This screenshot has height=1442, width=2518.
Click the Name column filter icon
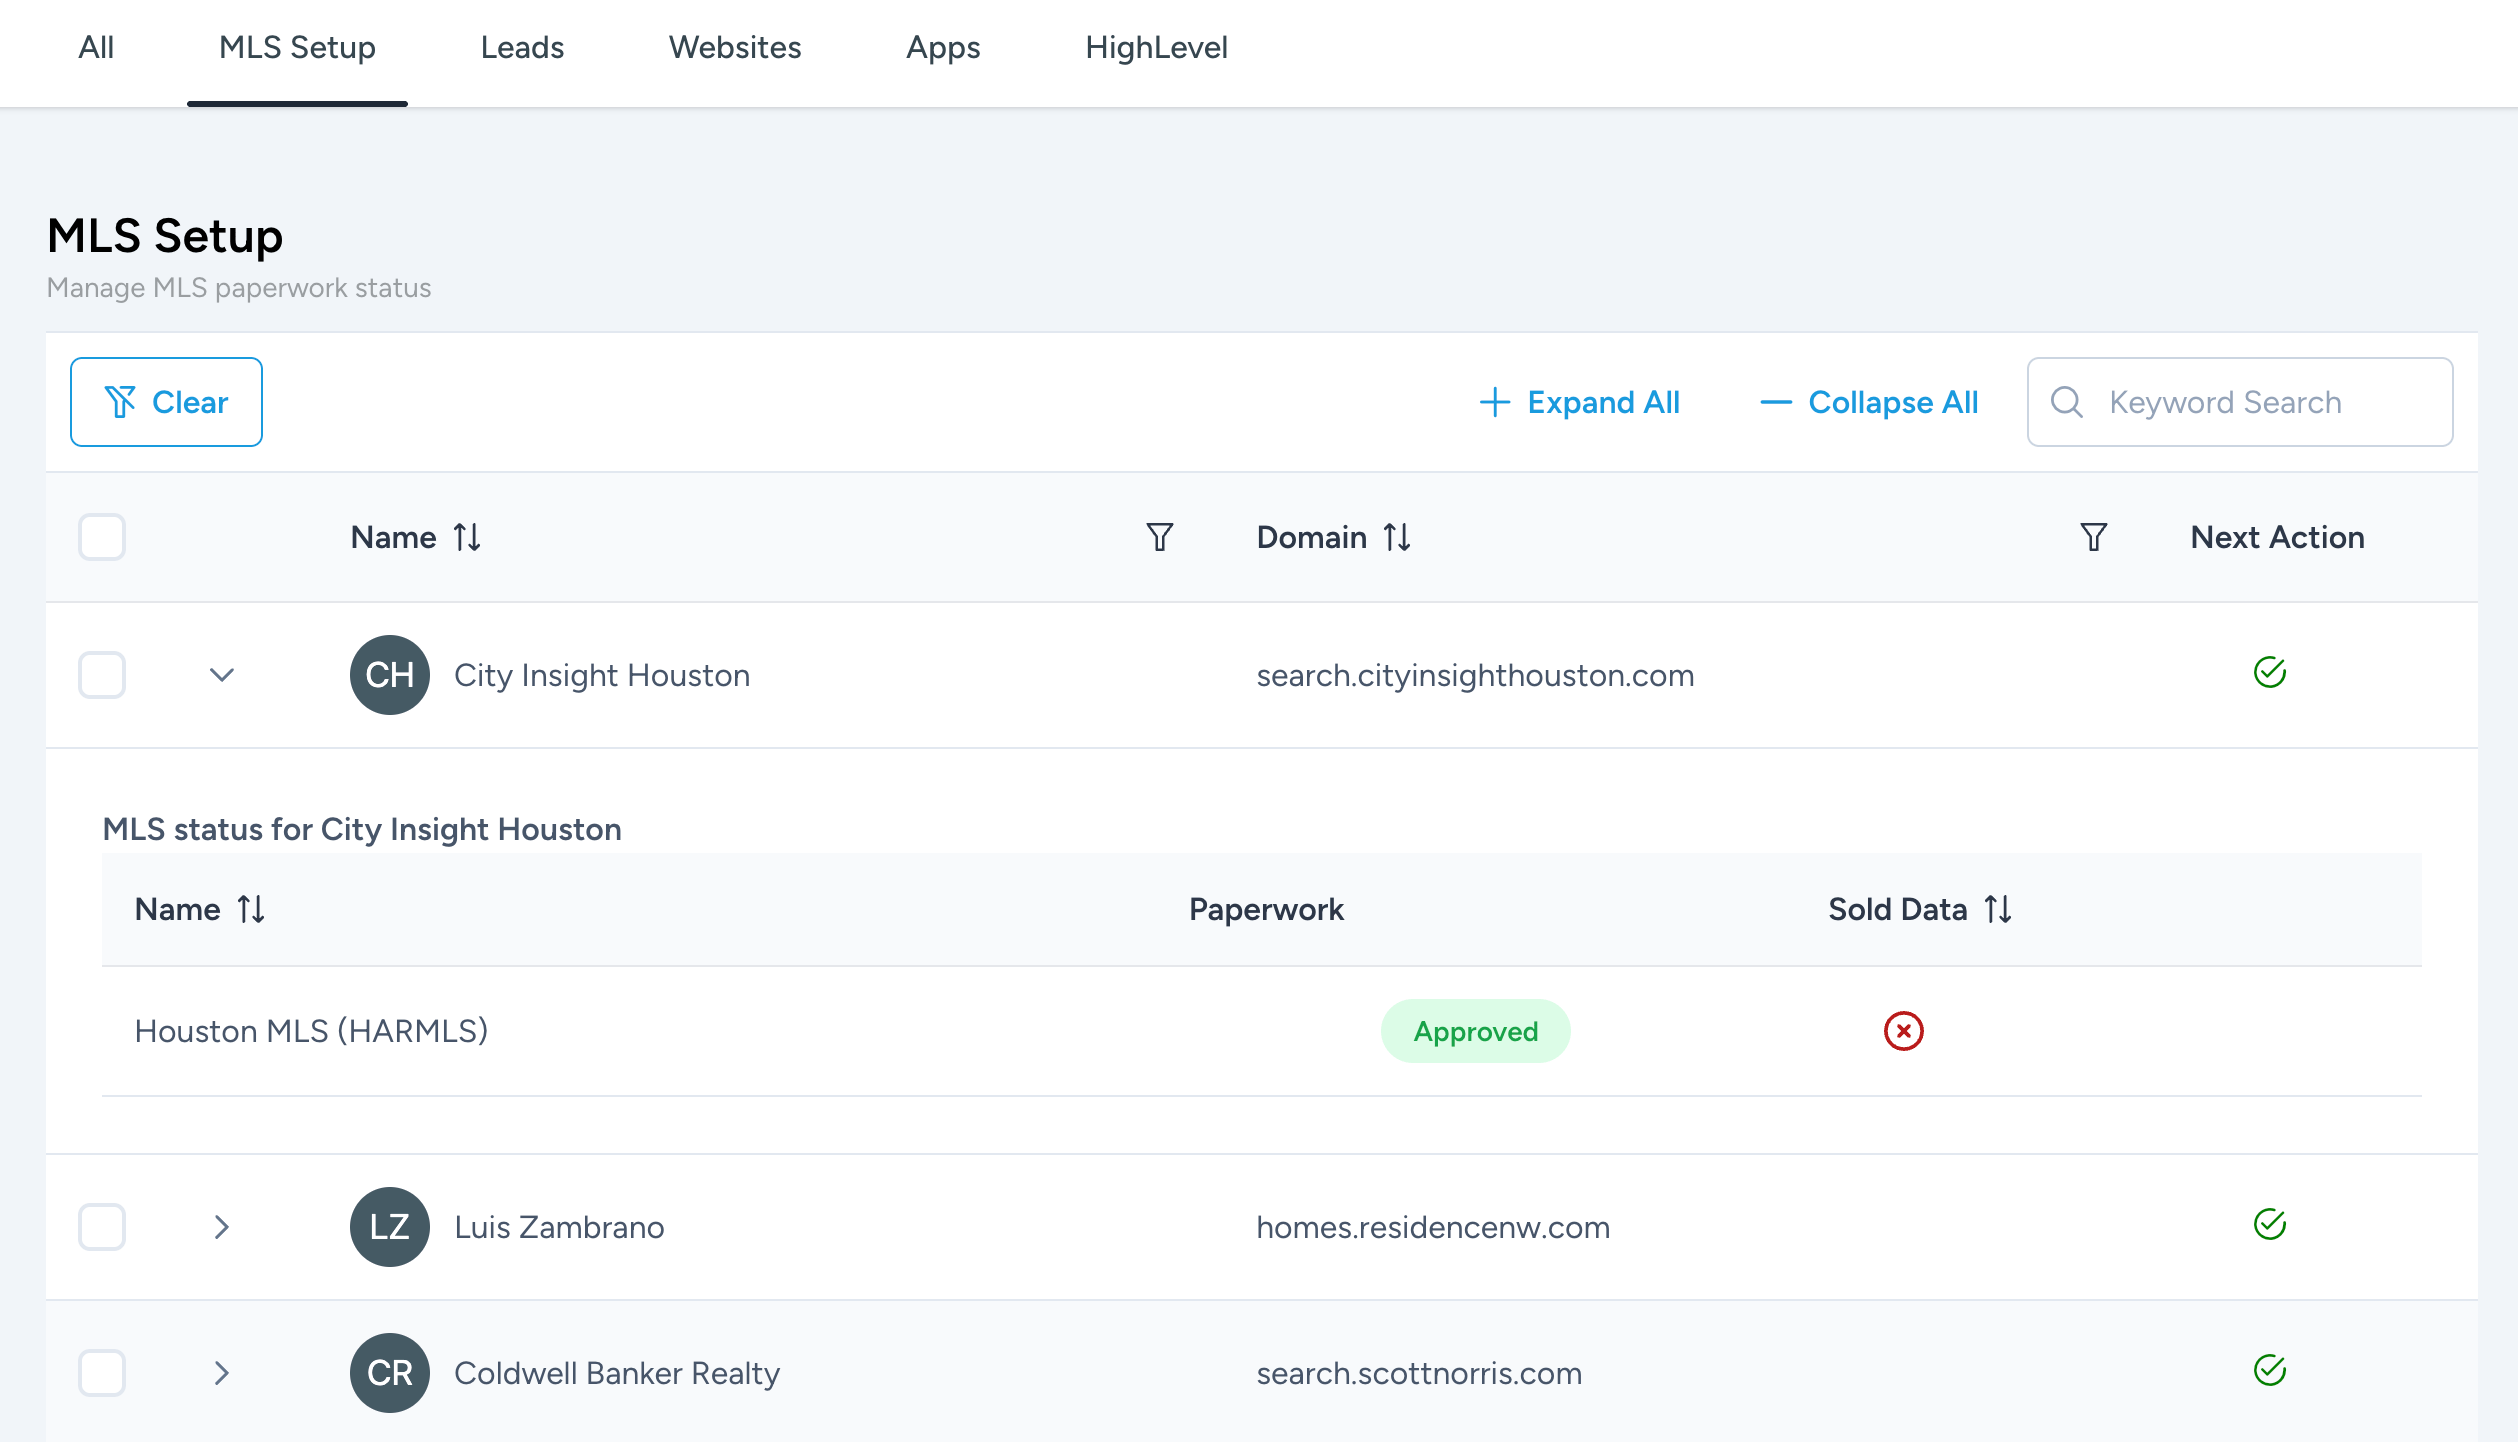(1159, 537)
